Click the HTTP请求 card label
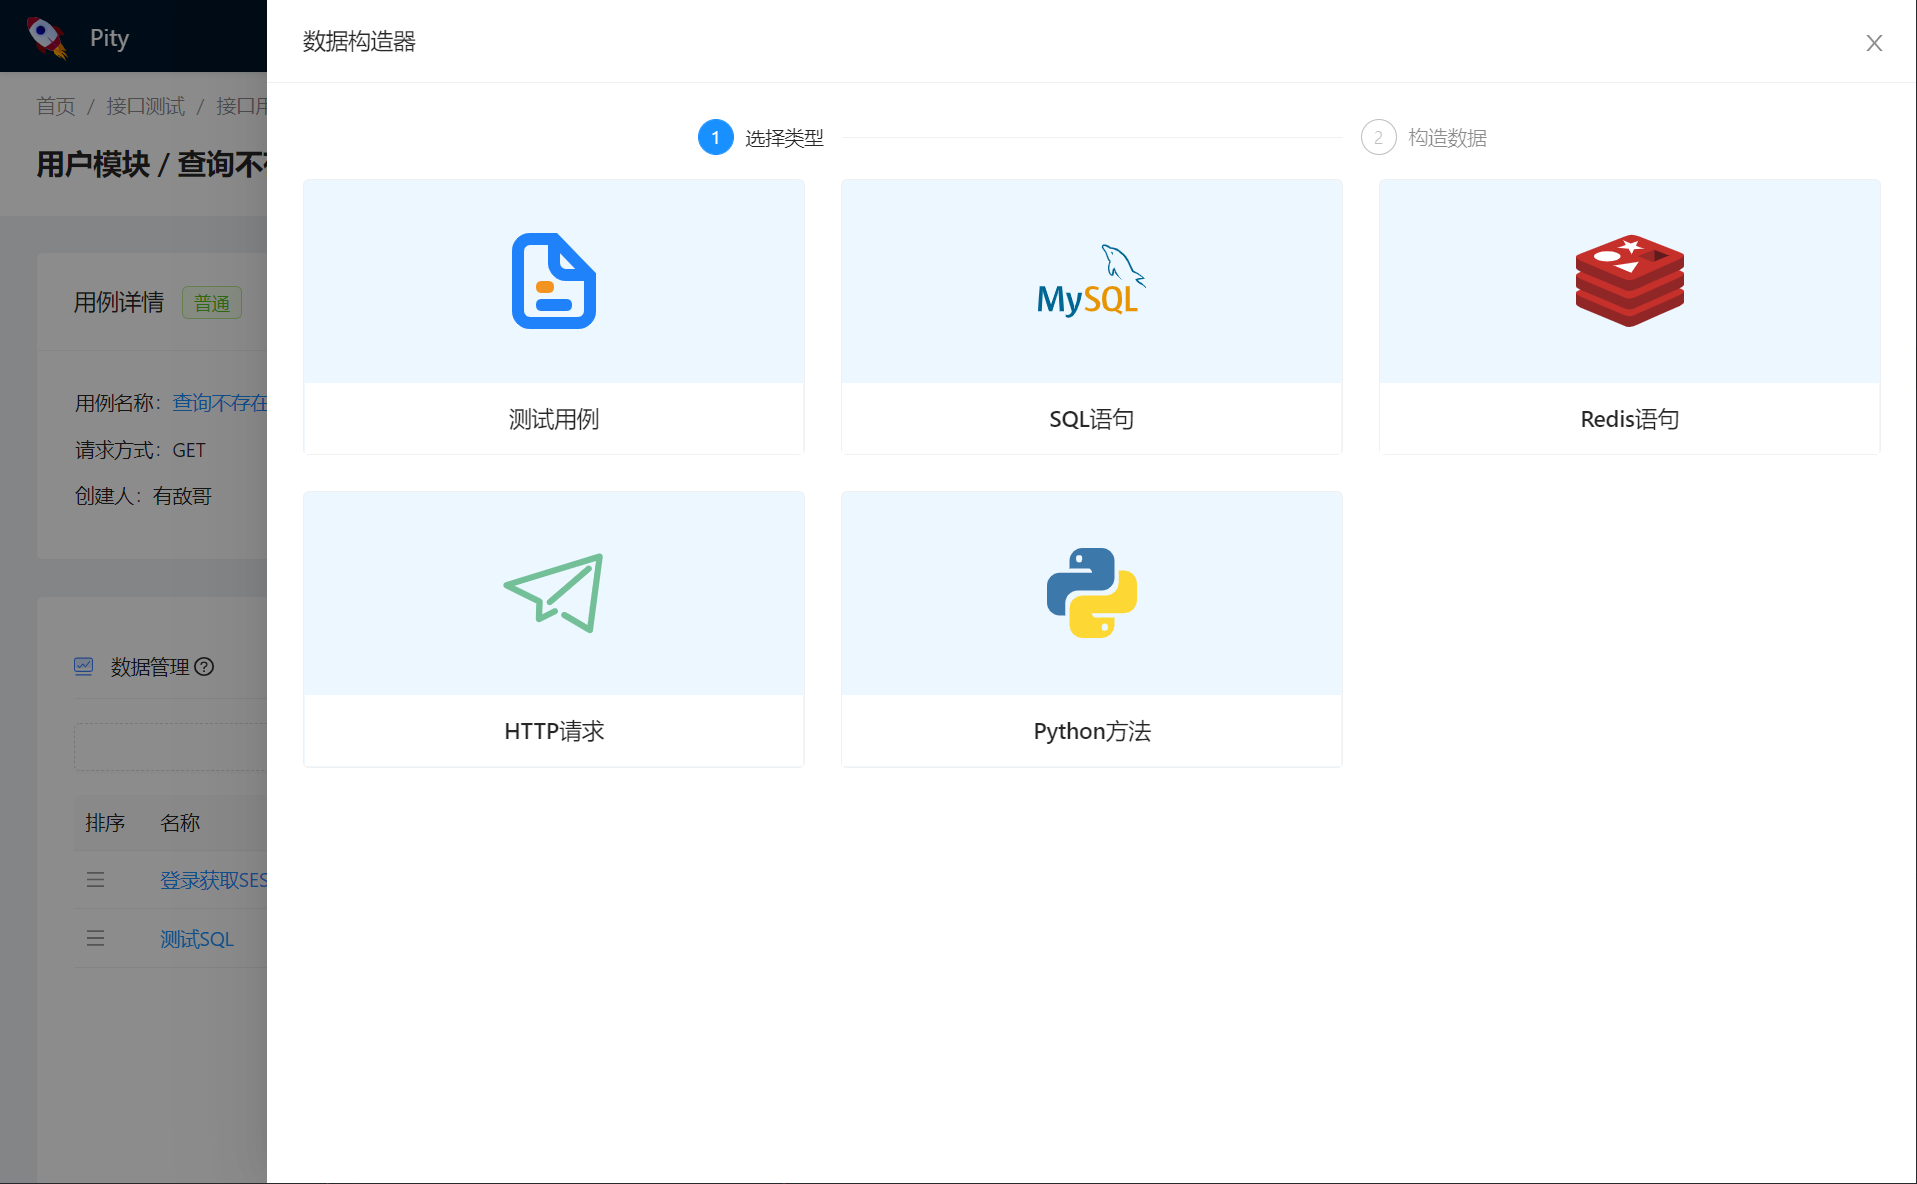This screenshot has height=1184, width=1917. [x=553, y=731]
